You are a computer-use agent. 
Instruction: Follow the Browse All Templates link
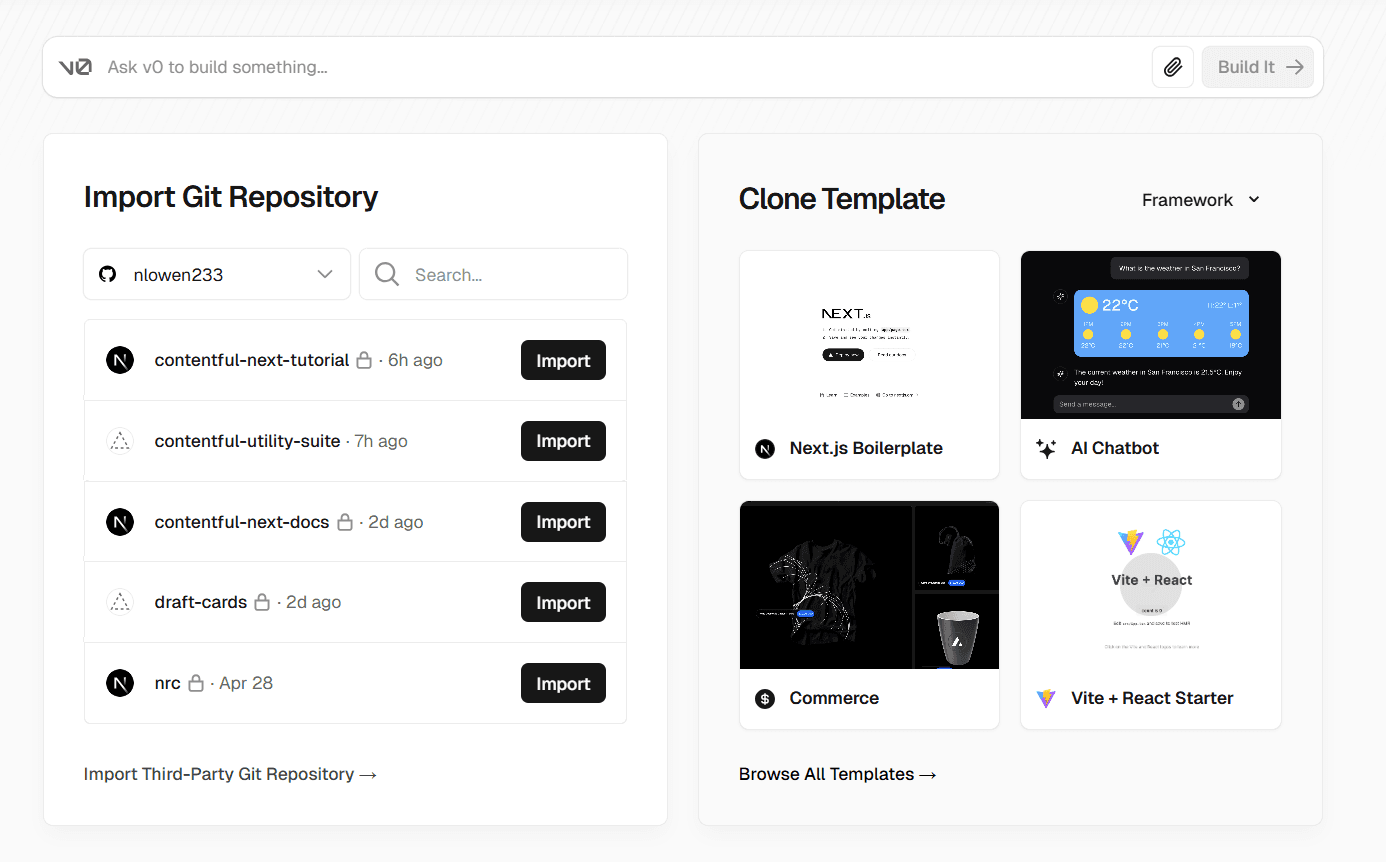tap(837, 774)
